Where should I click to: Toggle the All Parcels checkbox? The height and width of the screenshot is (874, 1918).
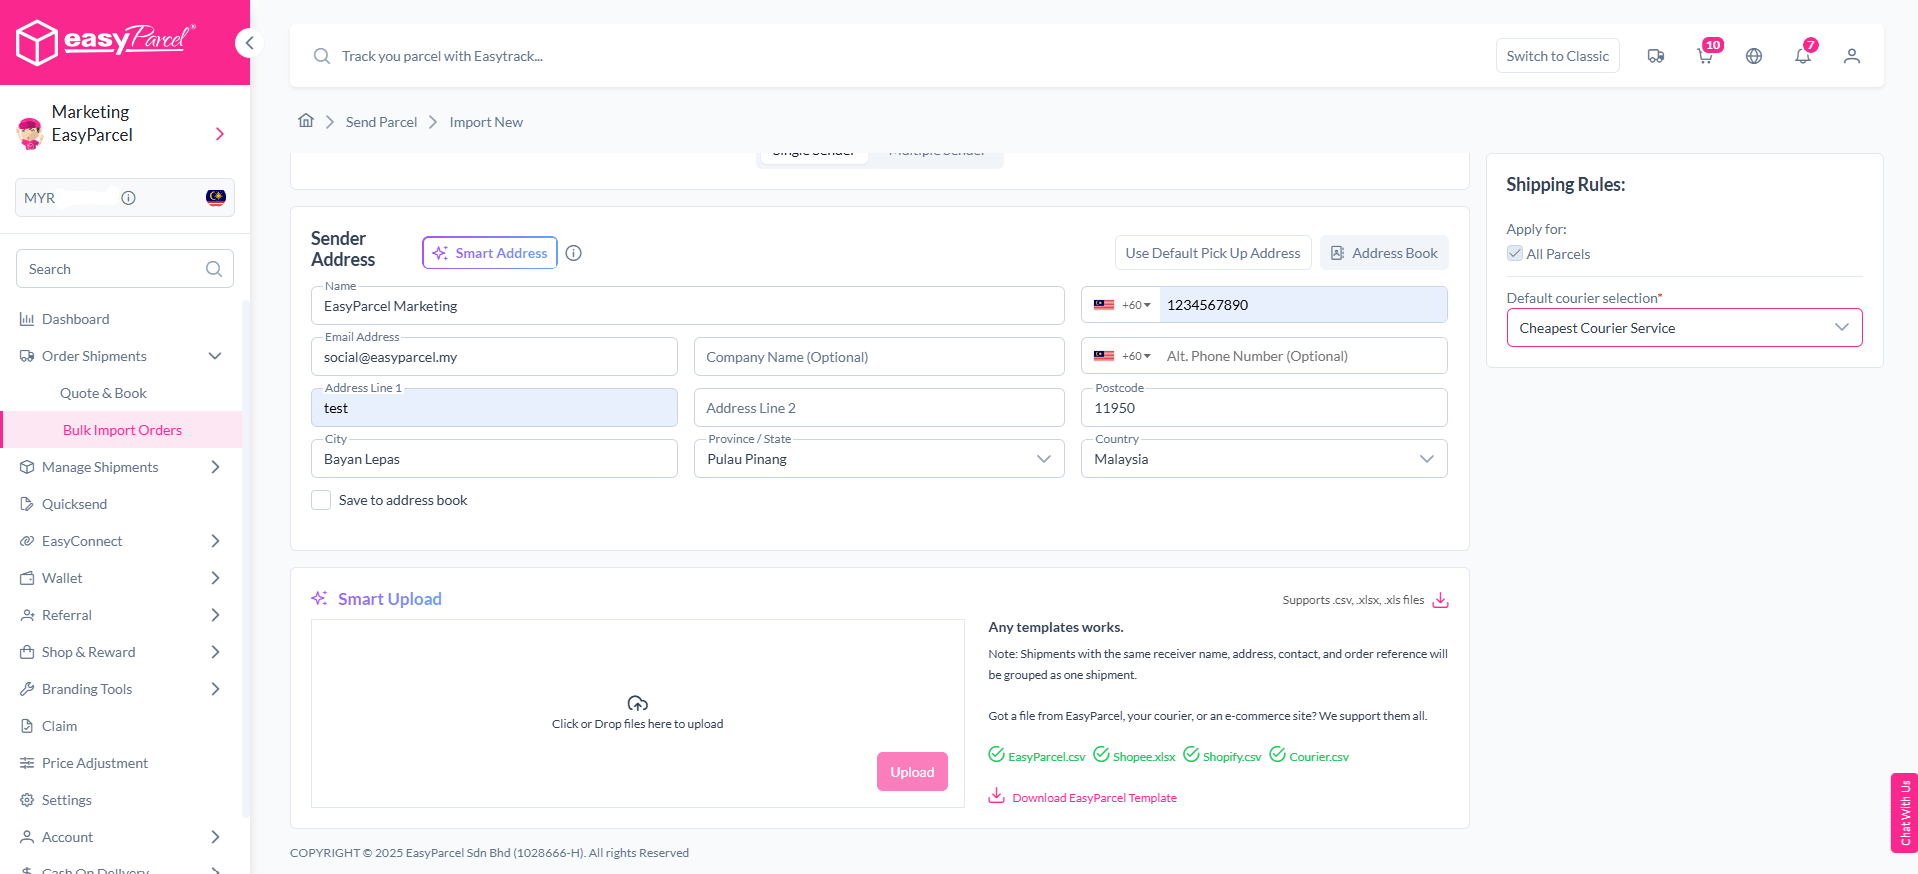tap(1515, 254)
